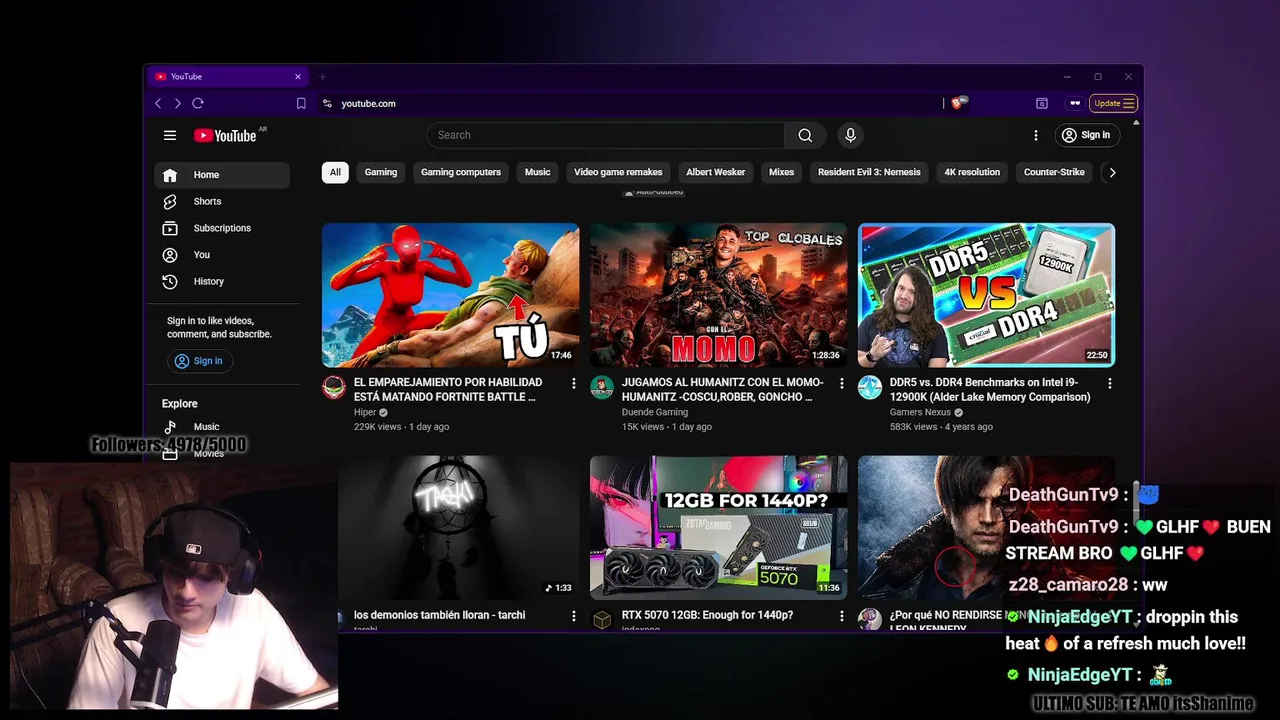Open options for DDR5 vs DDR4 video
This screenshot has height=720, width=1280.
pos(1109,383)
